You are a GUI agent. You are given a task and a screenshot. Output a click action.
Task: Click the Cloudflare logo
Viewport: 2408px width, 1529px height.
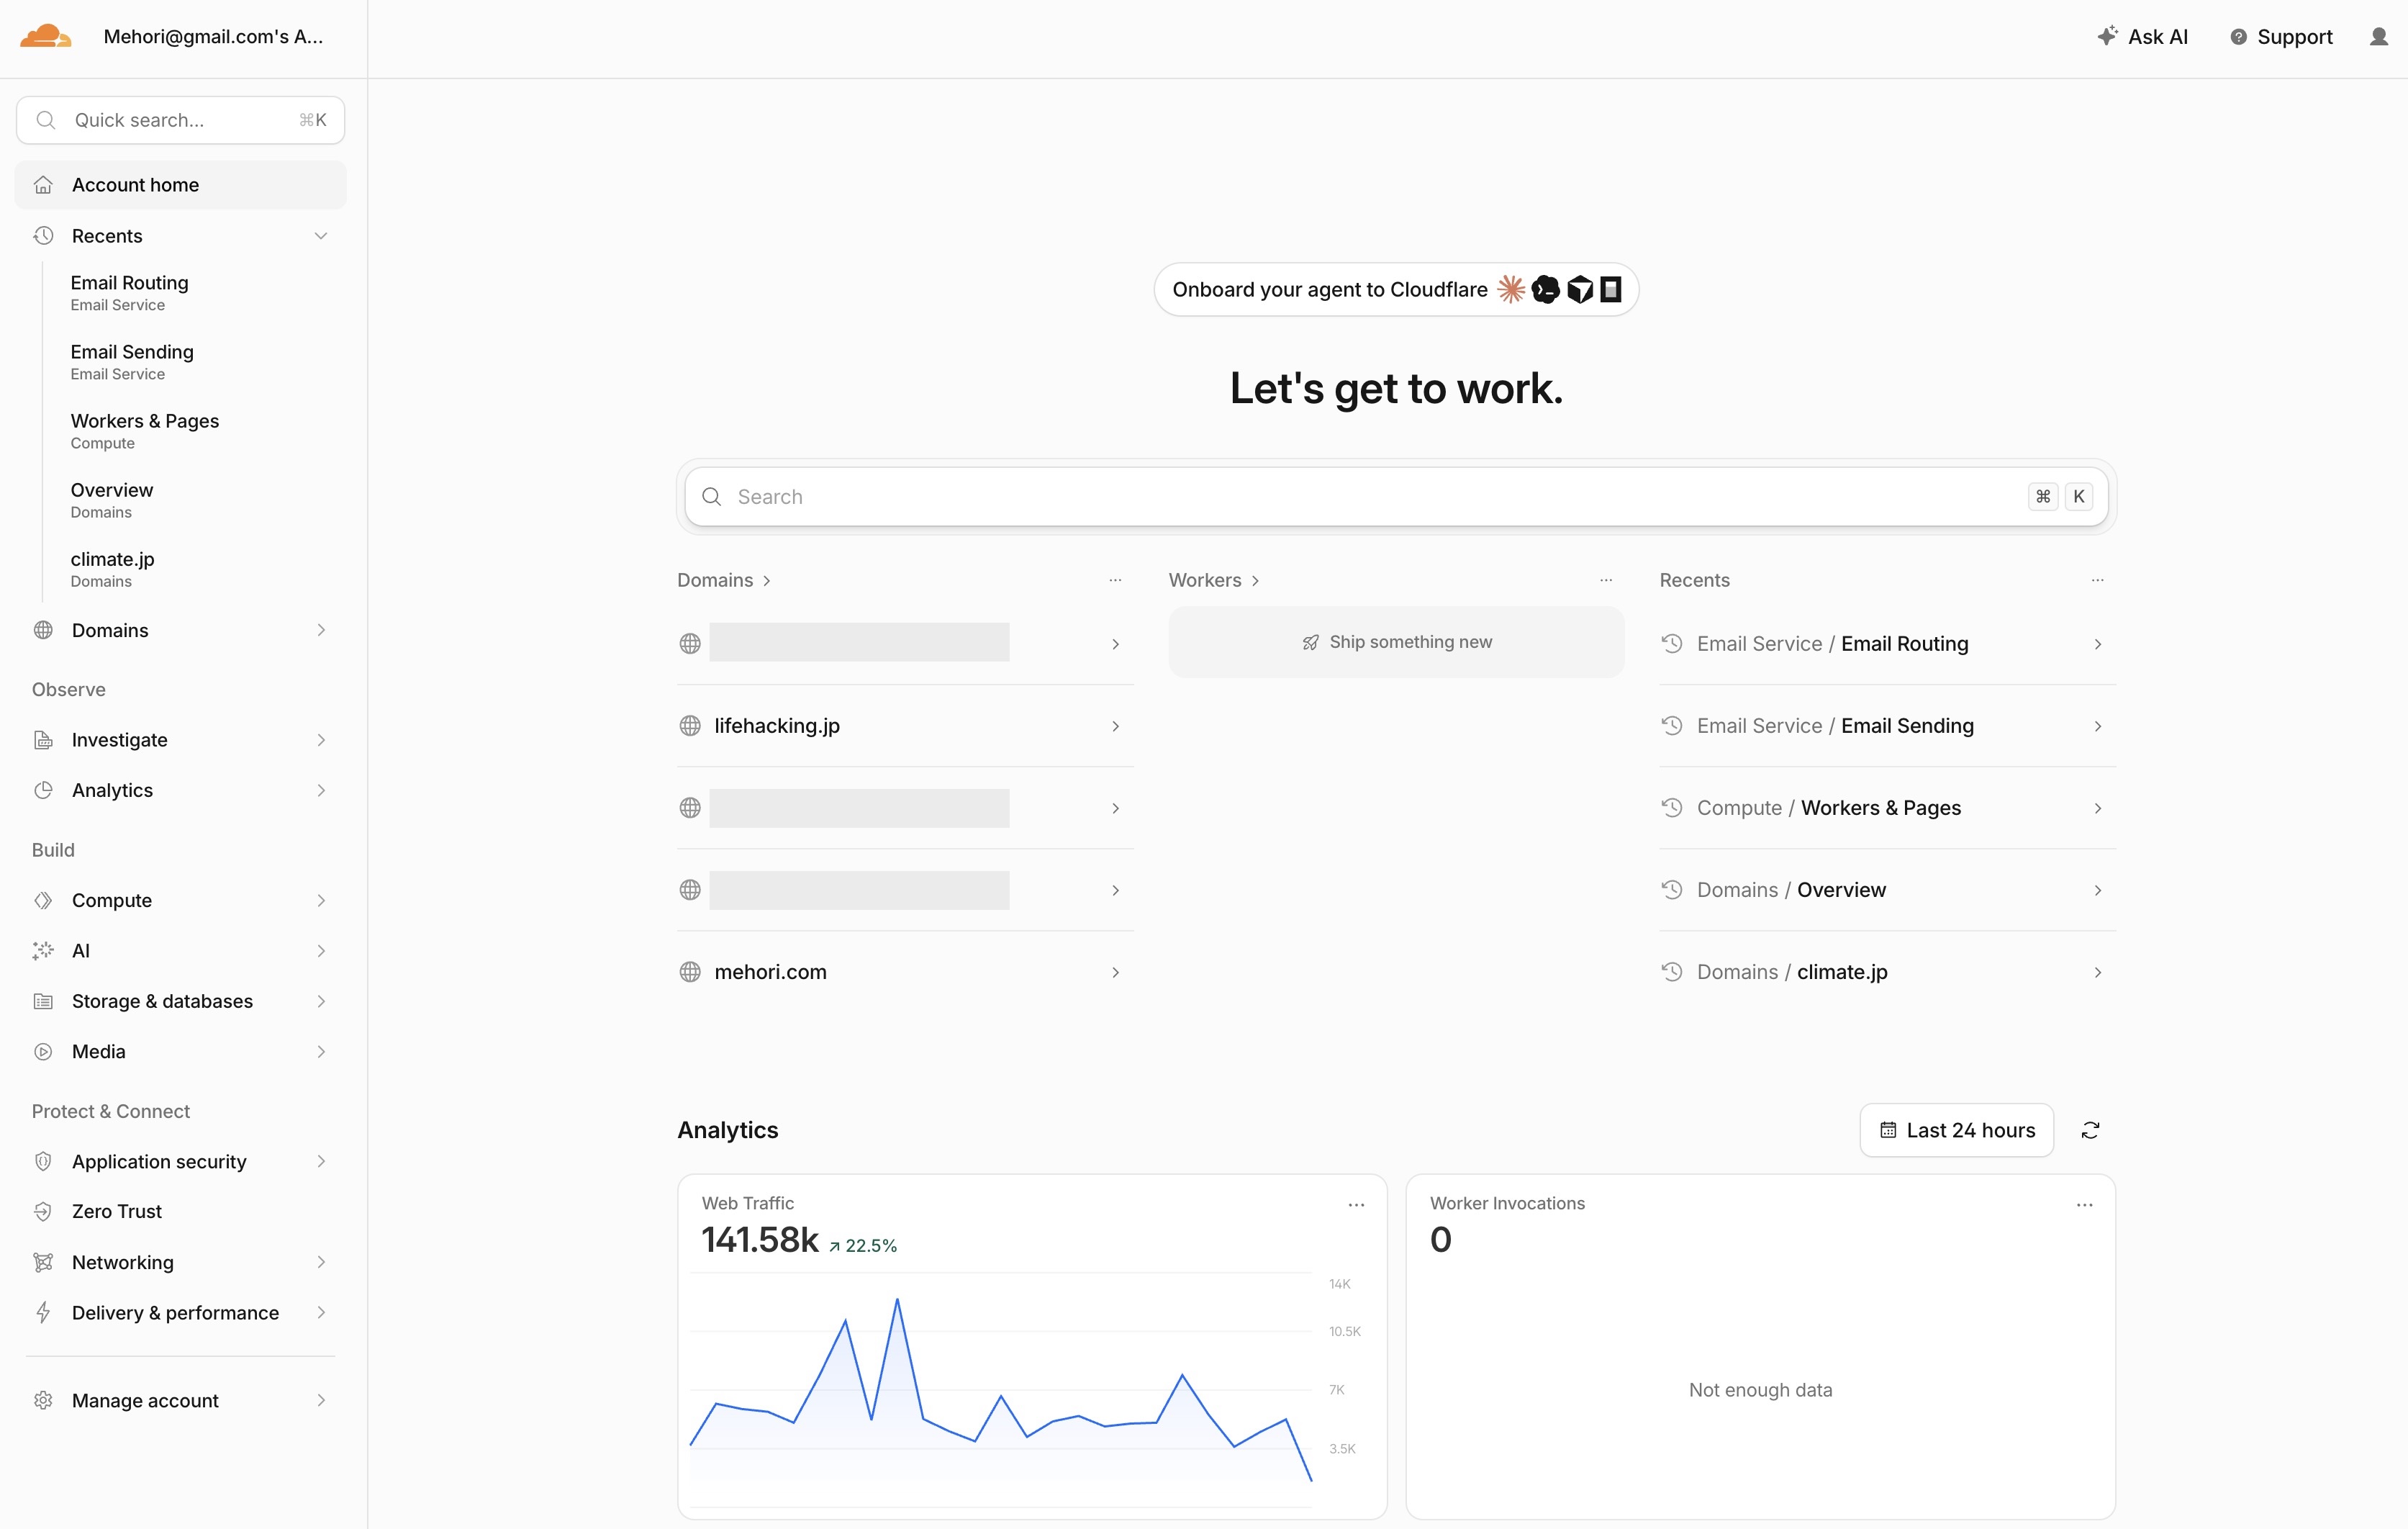pos(45,37)
